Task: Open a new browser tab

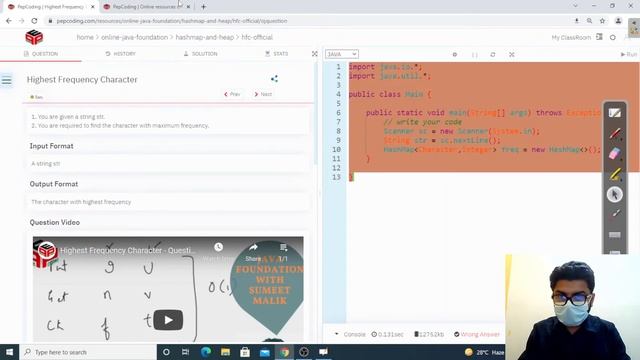Action: [203, 7]
